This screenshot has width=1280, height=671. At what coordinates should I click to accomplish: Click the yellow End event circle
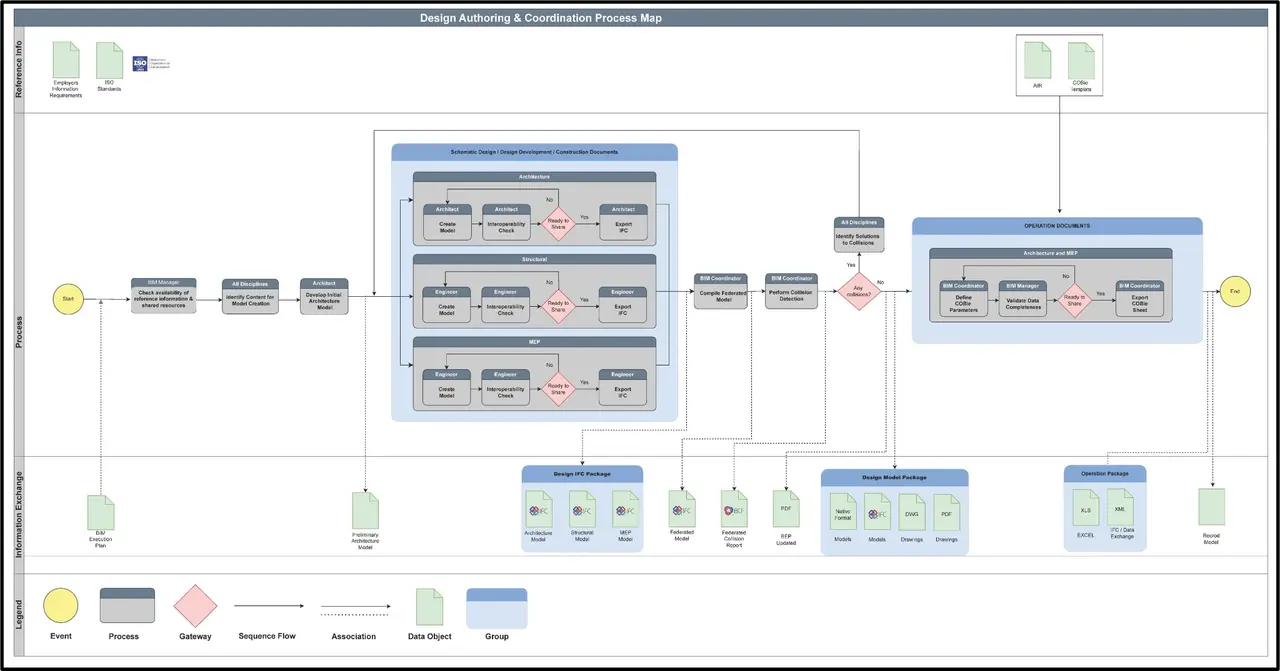[1235, 292]
